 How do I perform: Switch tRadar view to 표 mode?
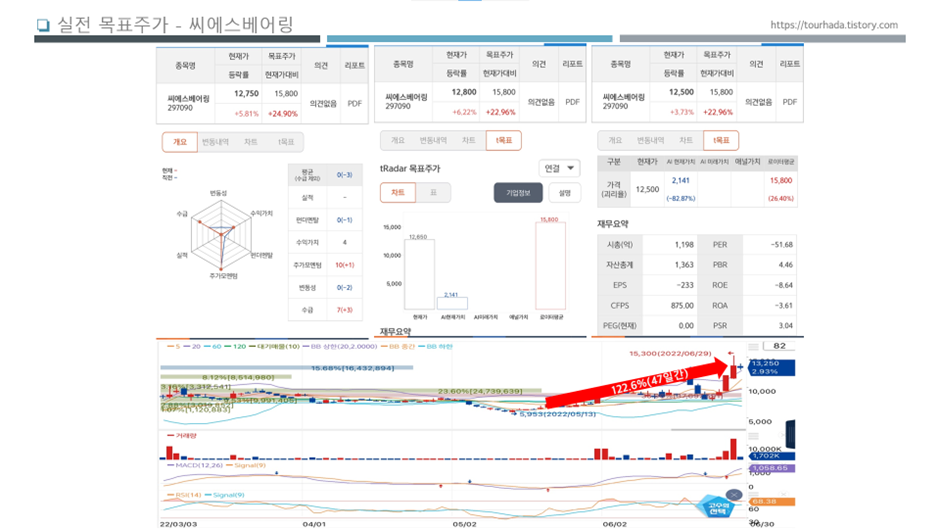click(433, 193)
